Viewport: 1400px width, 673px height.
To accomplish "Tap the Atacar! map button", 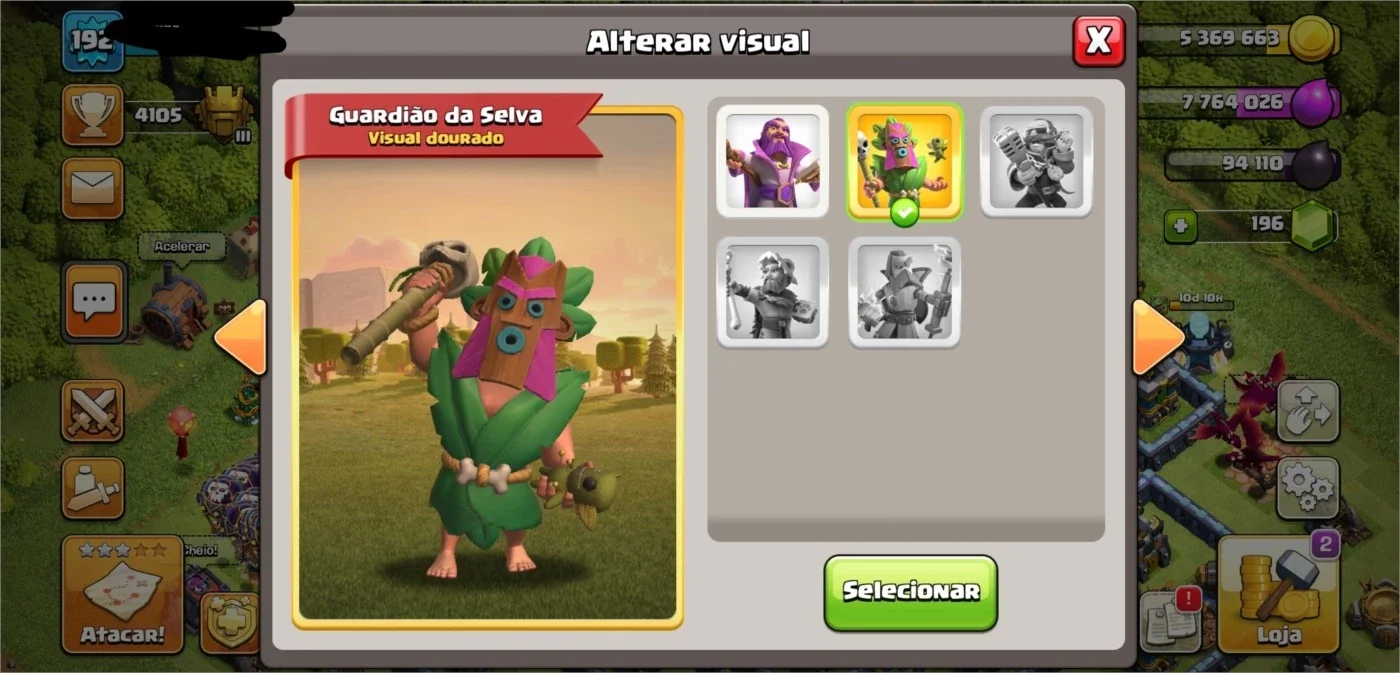I will [122, 594].
